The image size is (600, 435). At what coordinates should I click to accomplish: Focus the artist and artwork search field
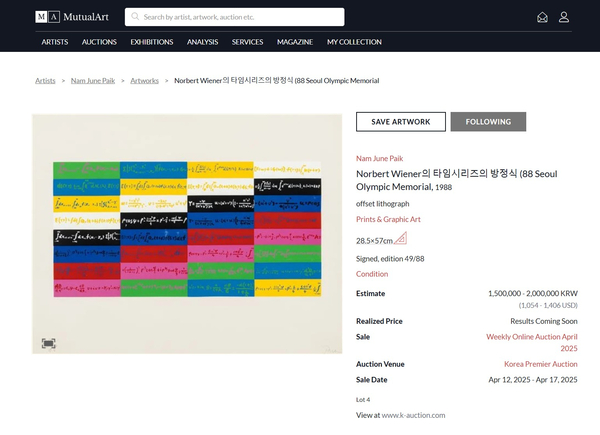coord(240,17)
